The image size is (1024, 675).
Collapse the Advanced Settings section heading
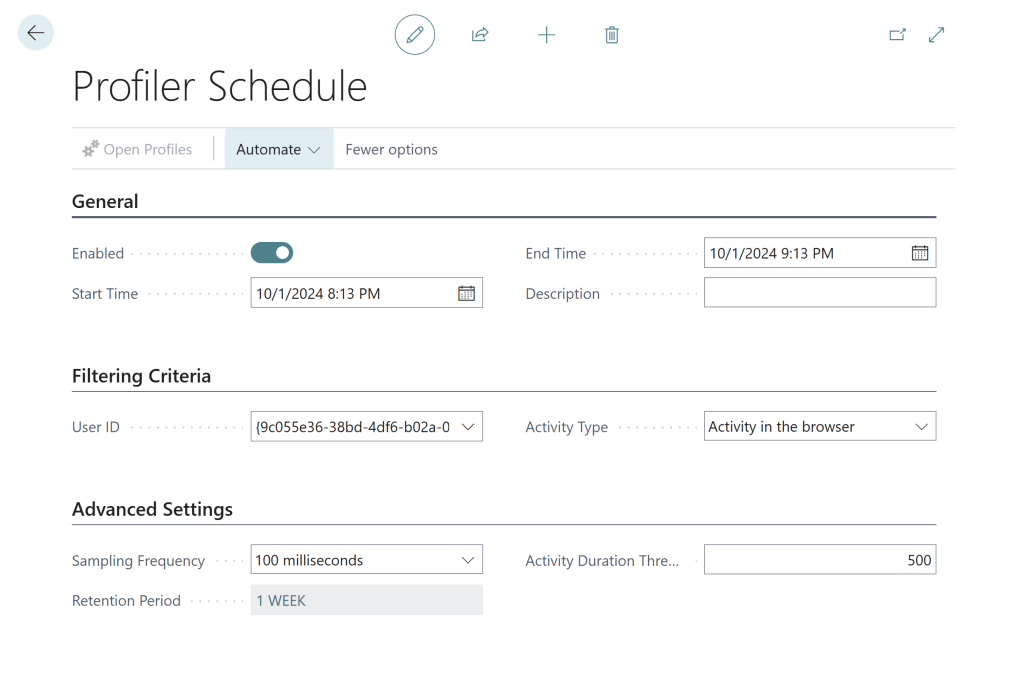(x=152, y=509)
